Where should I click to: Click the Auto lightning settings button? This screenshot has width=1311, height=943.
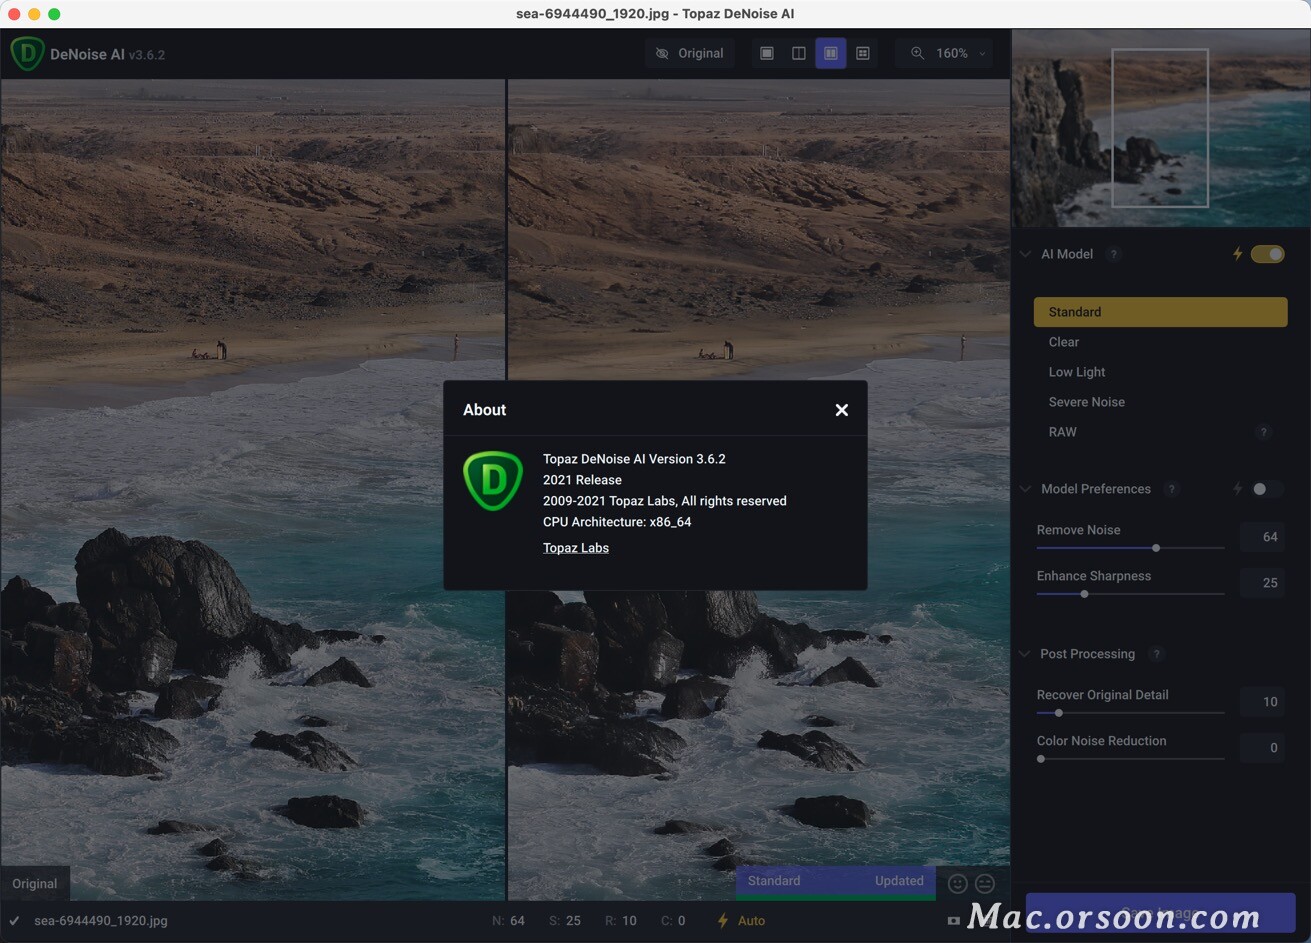[x=741, y=921]
